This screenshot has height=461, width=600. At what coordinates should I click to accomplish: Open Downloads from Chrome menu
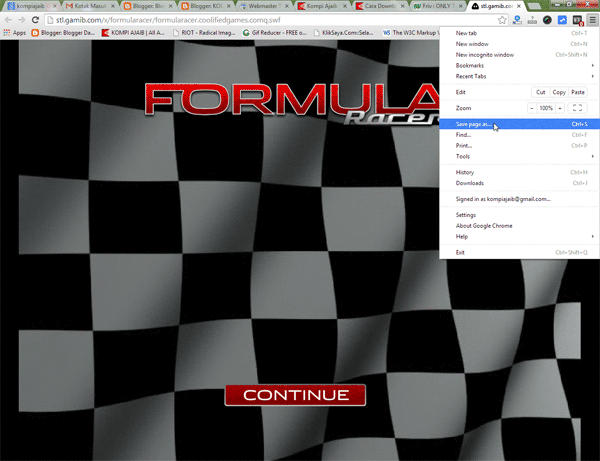pos(519,183)
